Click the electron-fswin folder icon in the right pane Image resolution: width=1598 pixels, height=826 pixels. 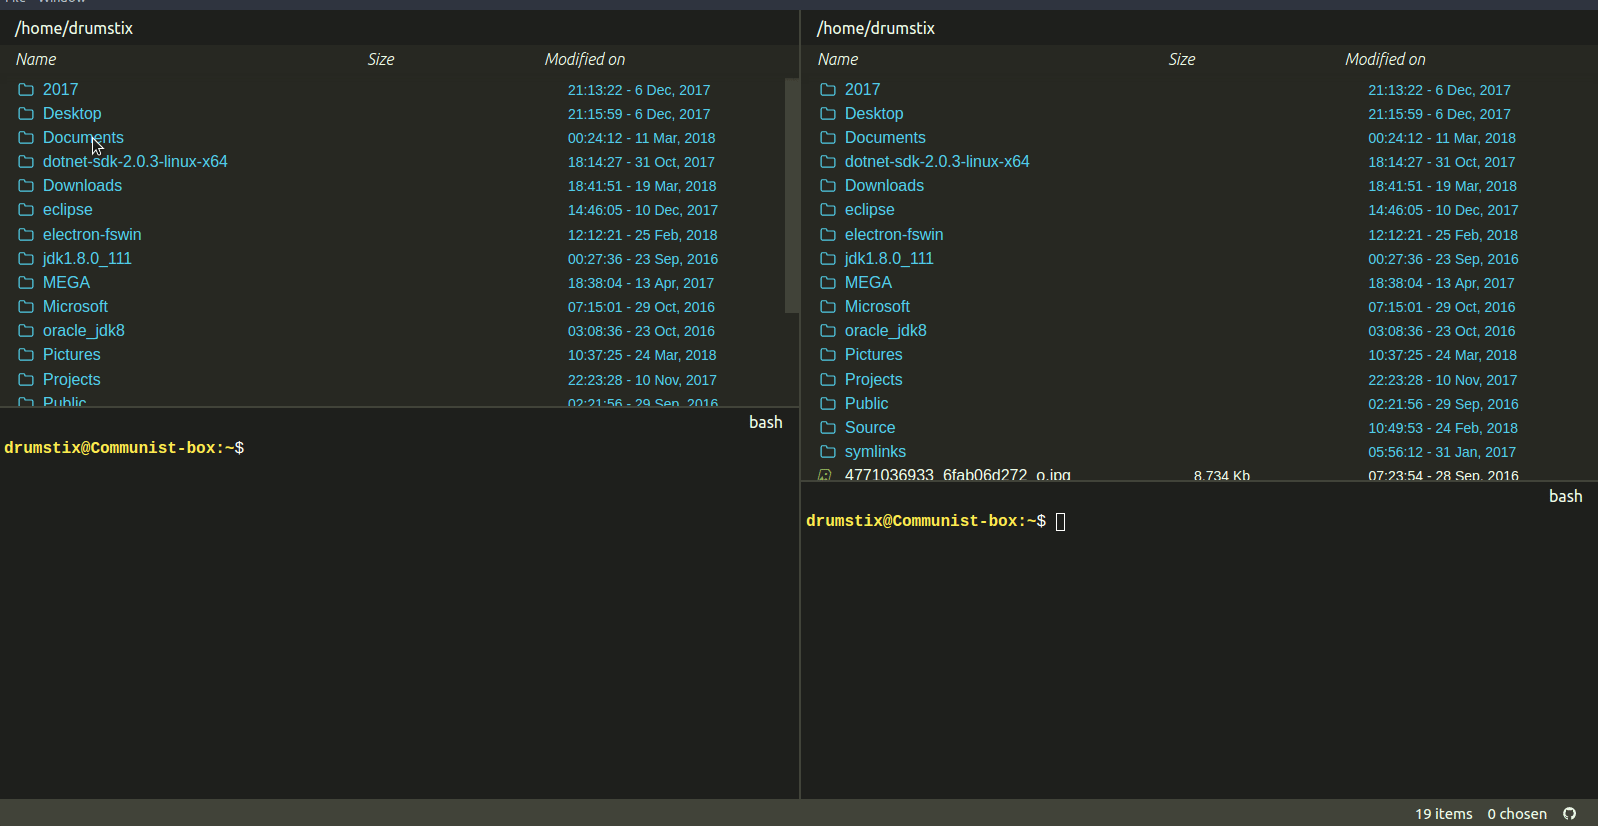828,235
